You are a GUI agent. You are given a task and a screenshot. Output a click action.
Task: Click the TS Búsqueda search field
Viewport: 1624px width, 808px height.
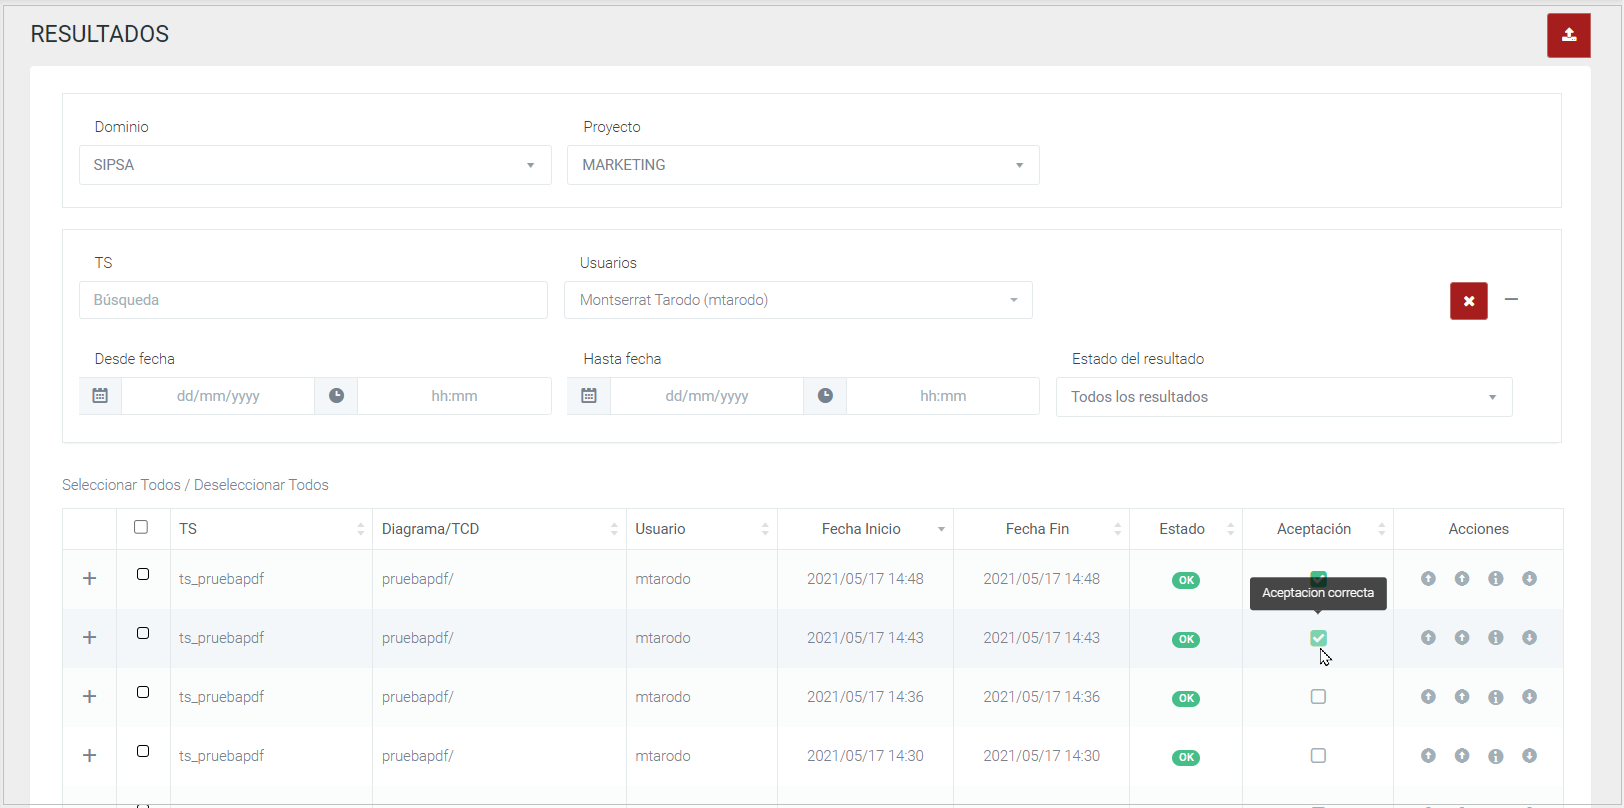tap(313, 300)
